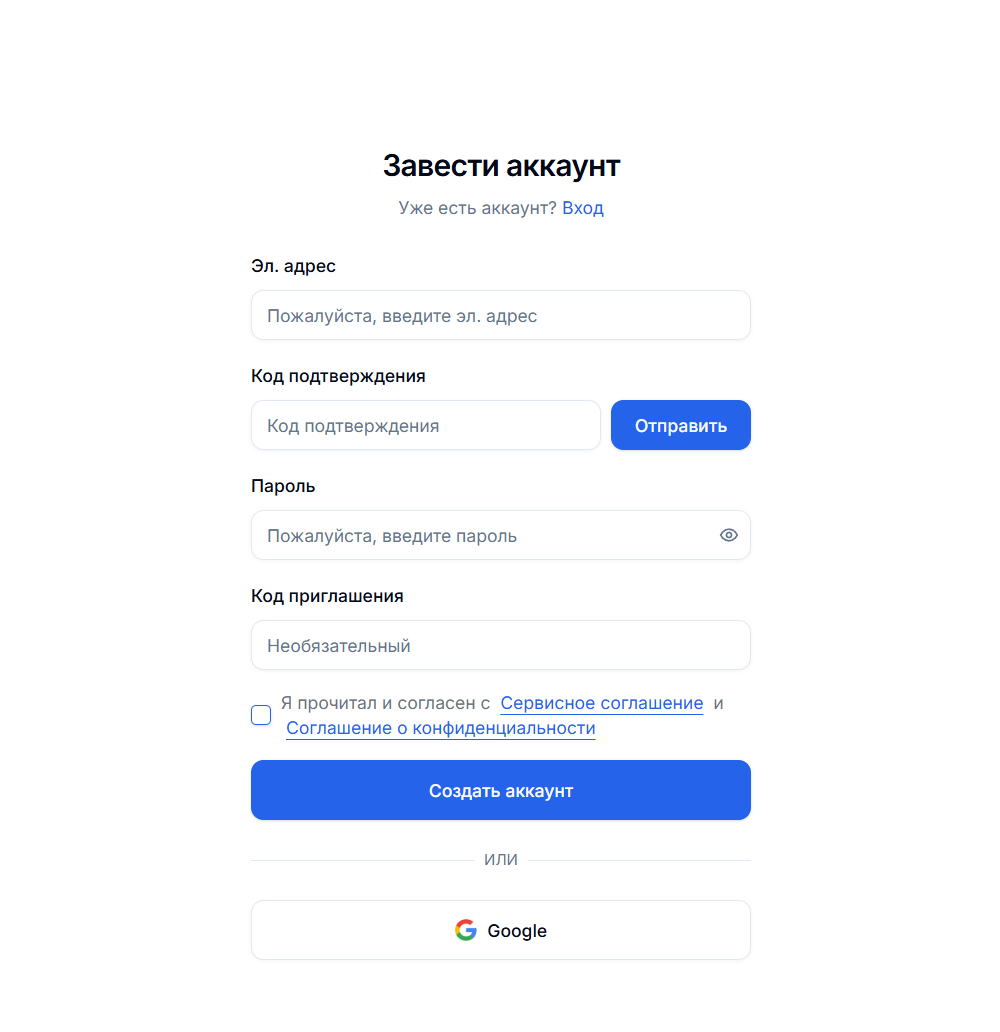Click the Код приглашения optional input field

[500, 645]
